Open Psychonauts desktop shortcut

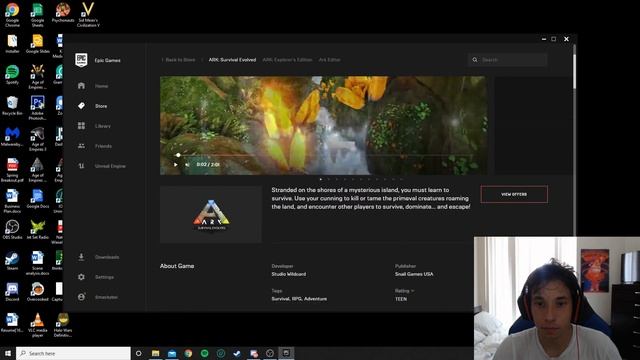tap(63, 12)
